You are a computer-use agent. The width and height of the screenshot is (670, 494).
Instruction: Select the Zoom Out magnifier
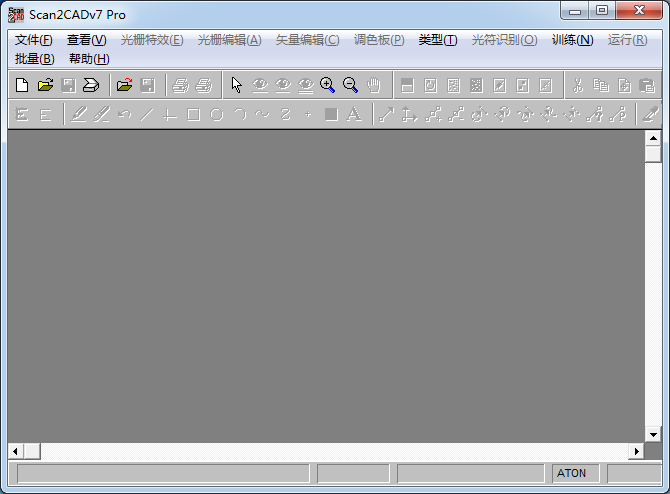(x=350, y=85)
